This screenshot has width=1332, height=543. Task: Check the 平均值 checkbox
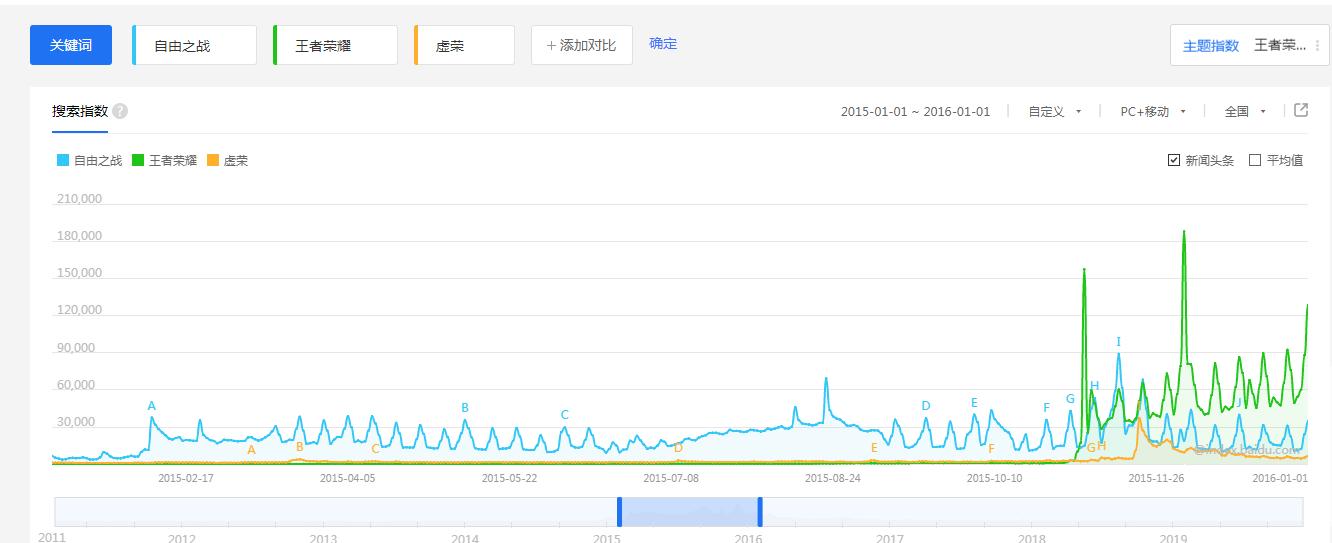(x=1255, y=160)
